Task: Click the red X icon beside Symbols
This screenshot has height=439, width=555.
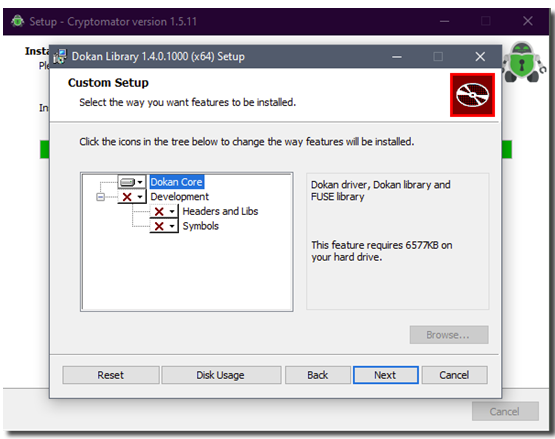Action: point(159,226)
